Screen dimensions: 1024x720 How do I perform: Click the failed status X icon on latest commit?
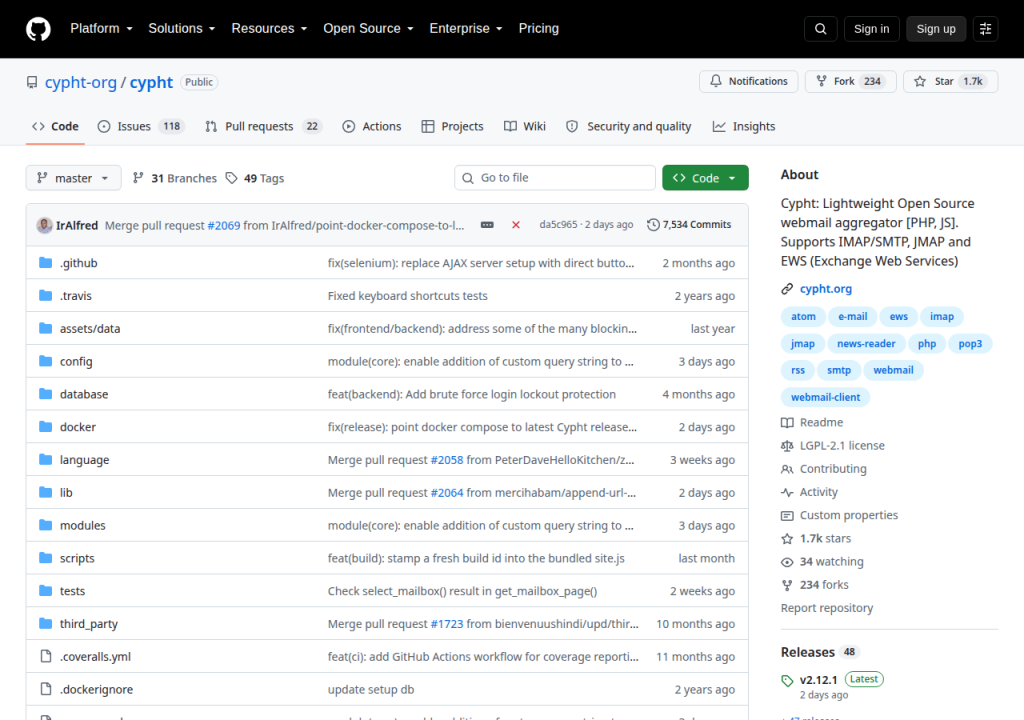pos(516,225)
